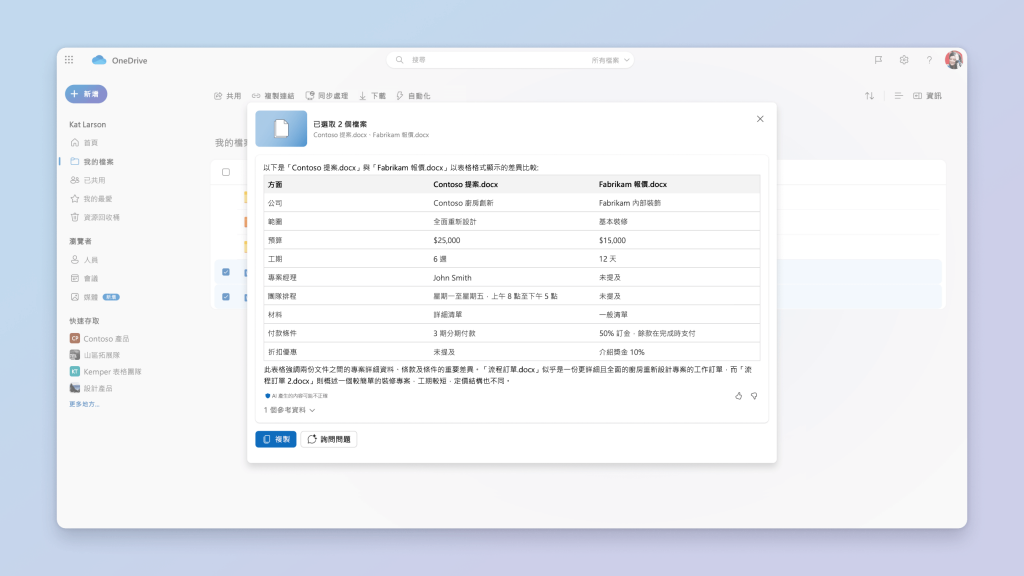Click the Contoso 提案.docx column header
The image size is (1024, 576).
click(x=466, y=184)
